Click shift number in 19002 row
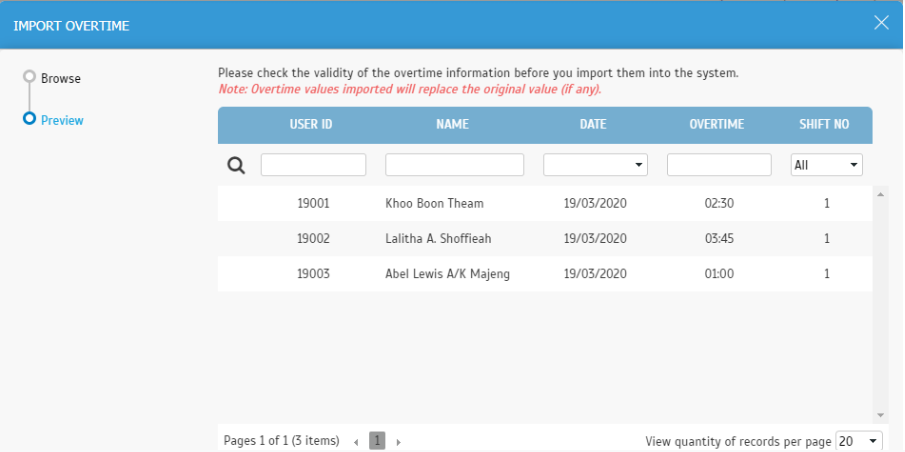The height and width of the screenshot is (452, 905). click(827, 238)
